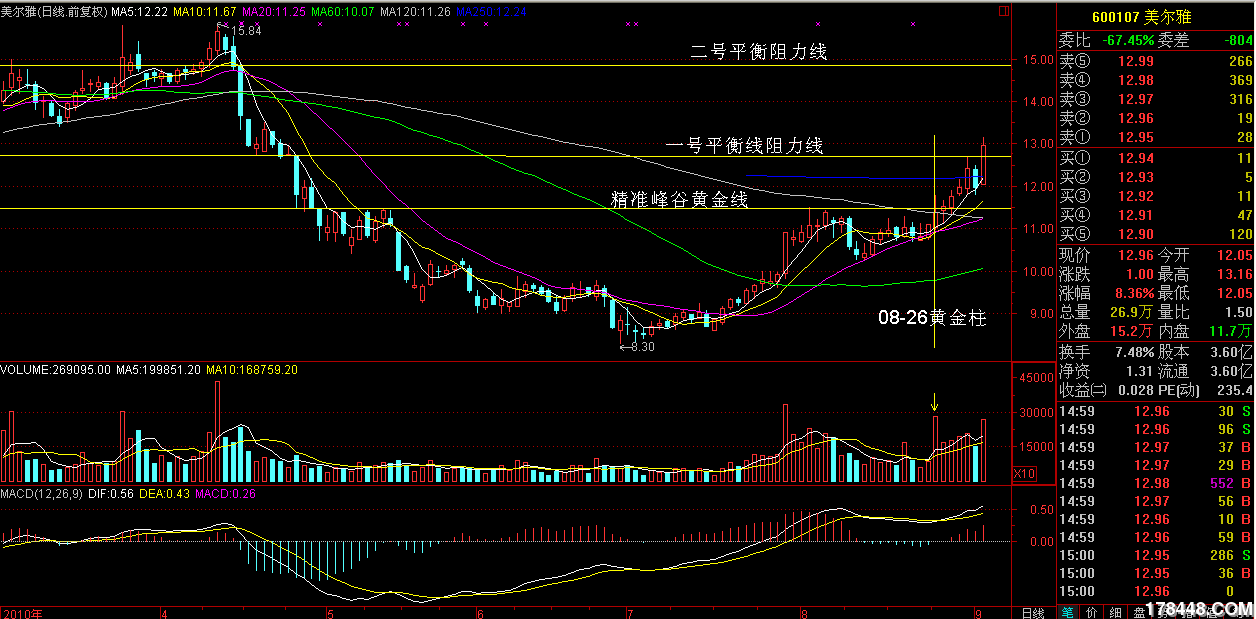The height and width of the screenshot is (619, 1256).
Task: Select the 买① 12.94 bid row
Action: tap(1156, 158)
